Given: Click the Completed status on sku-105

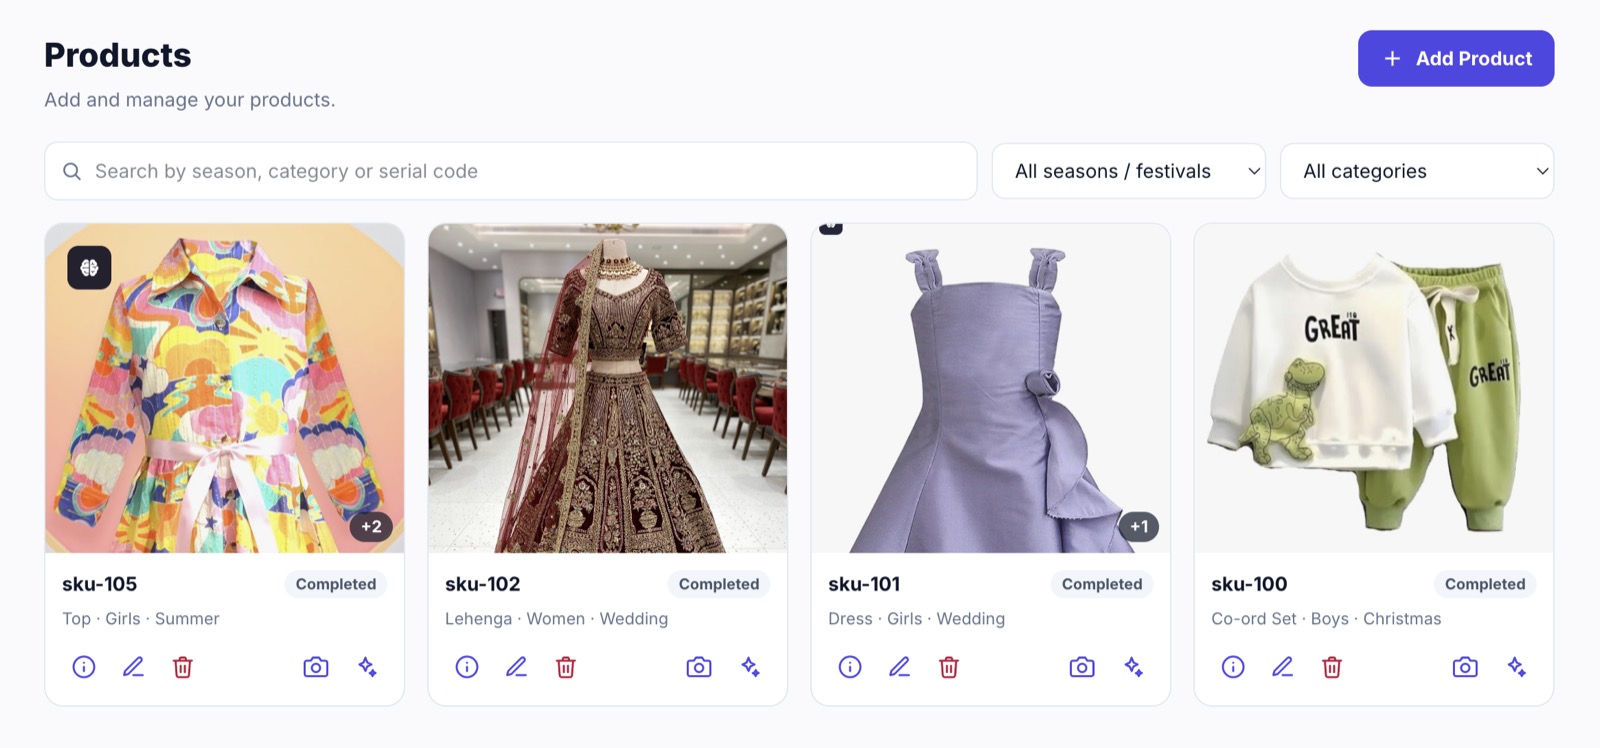Looking at the screenshot, I should point(336,584).
